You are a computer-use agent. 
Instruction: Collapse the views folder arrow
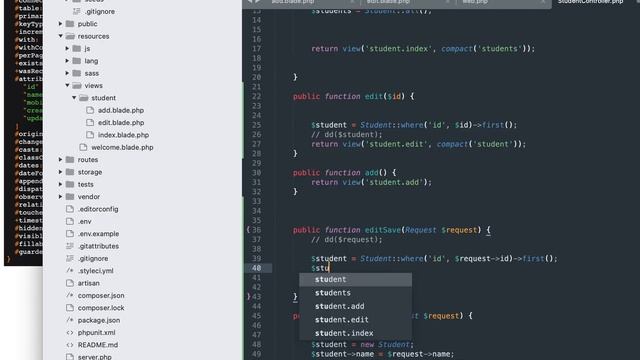pos(67,85)
